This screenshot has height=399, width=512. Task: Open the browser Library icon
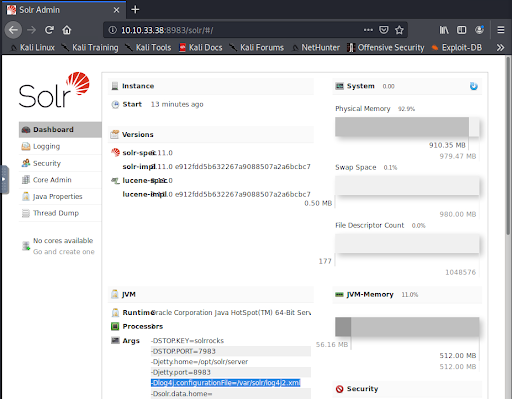click(444, 30)
